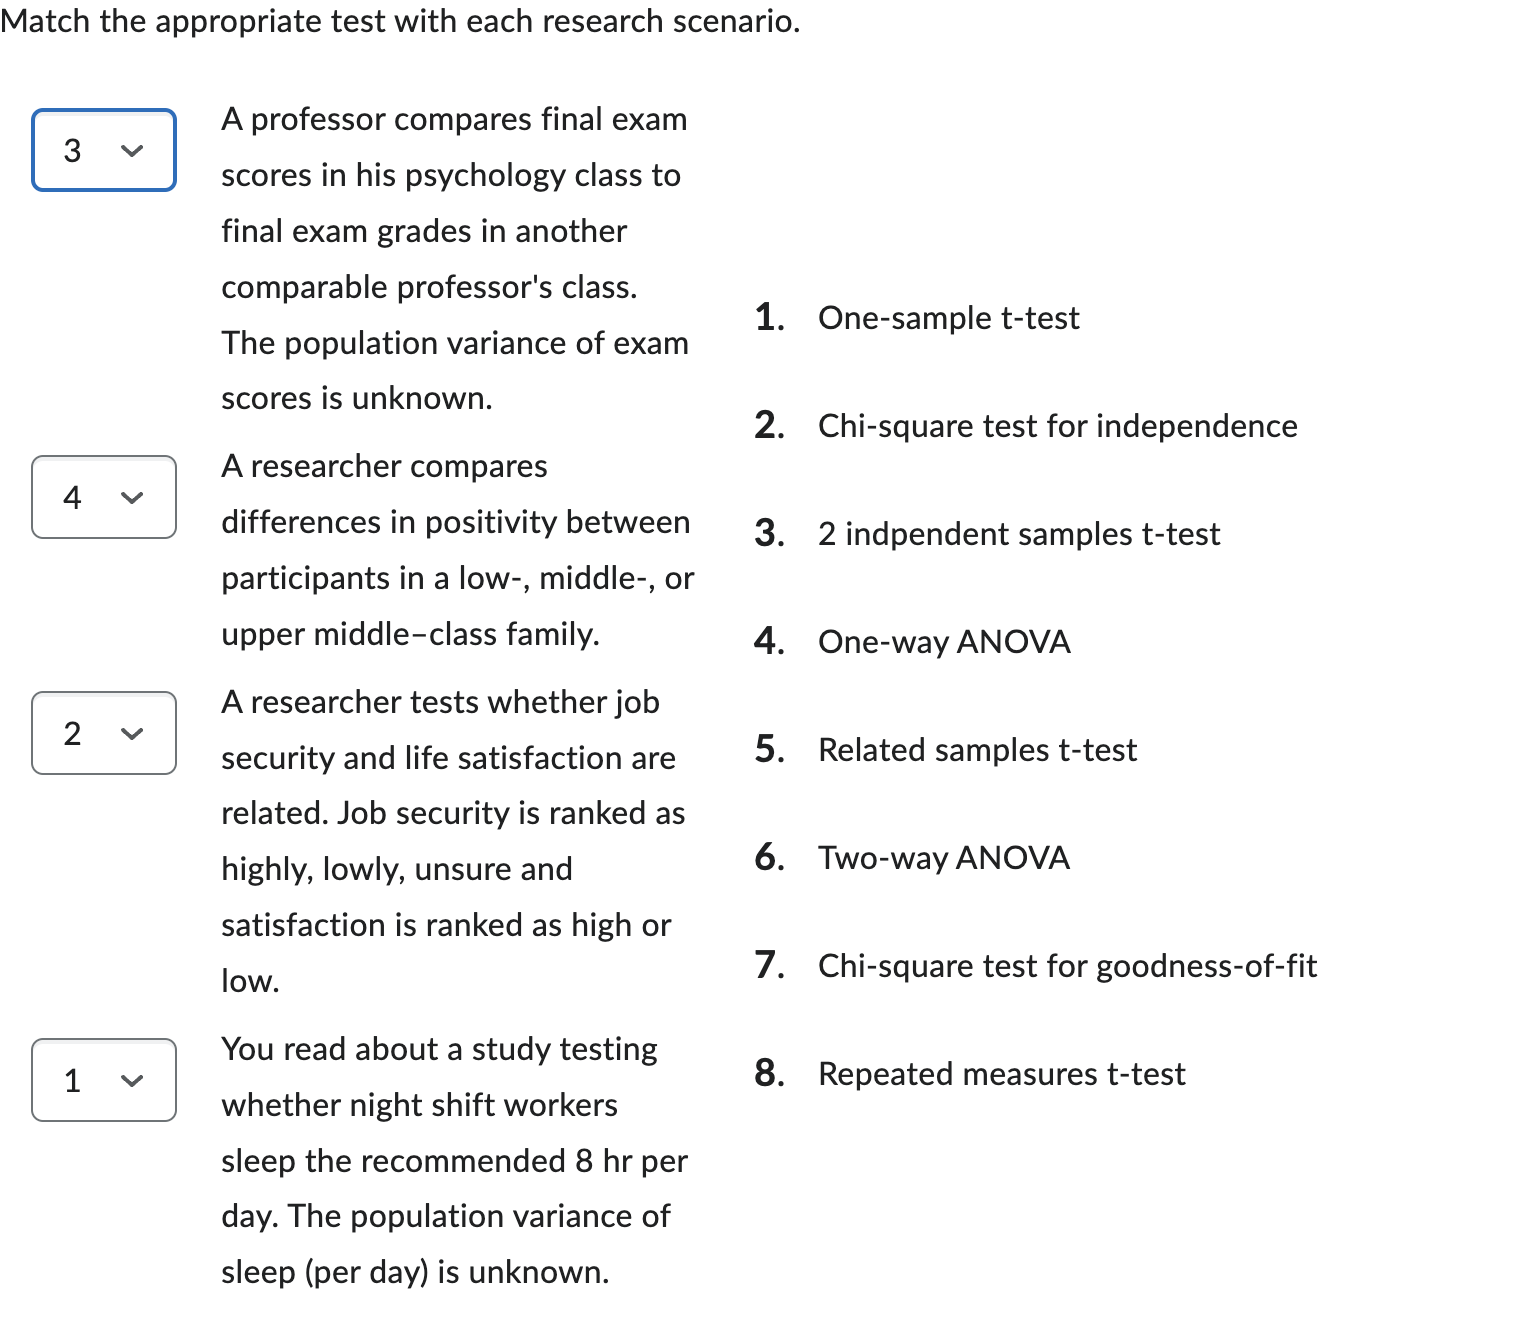Open the dropdown currently showing 2
The image size is (1532, 1326).
[103, 733]
